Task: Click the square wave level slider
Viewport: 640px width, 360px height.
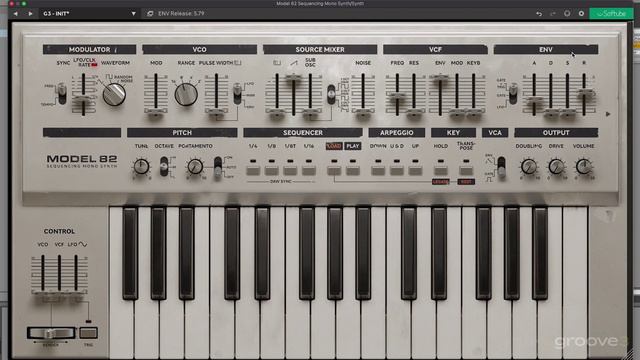Action: click(x=277, y=112)
